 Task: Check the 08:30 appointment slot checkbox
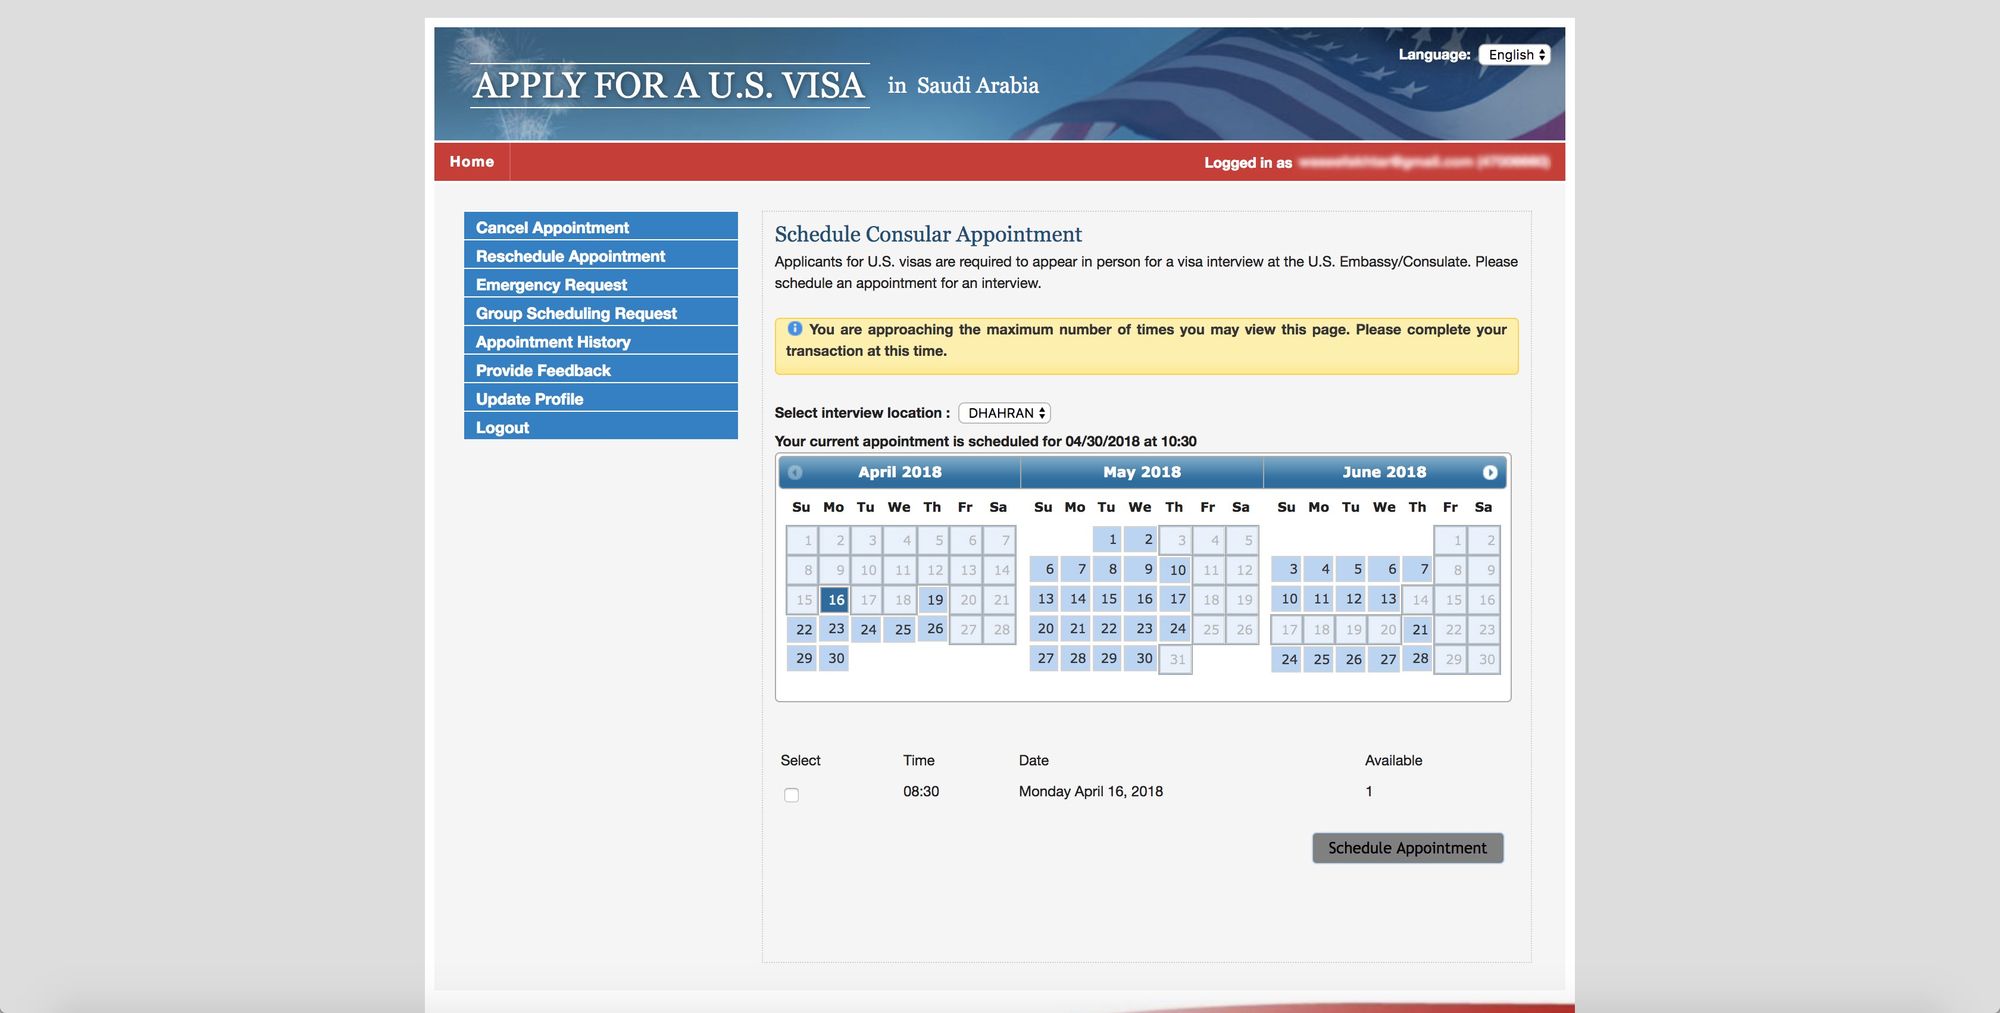pos(791,795)
